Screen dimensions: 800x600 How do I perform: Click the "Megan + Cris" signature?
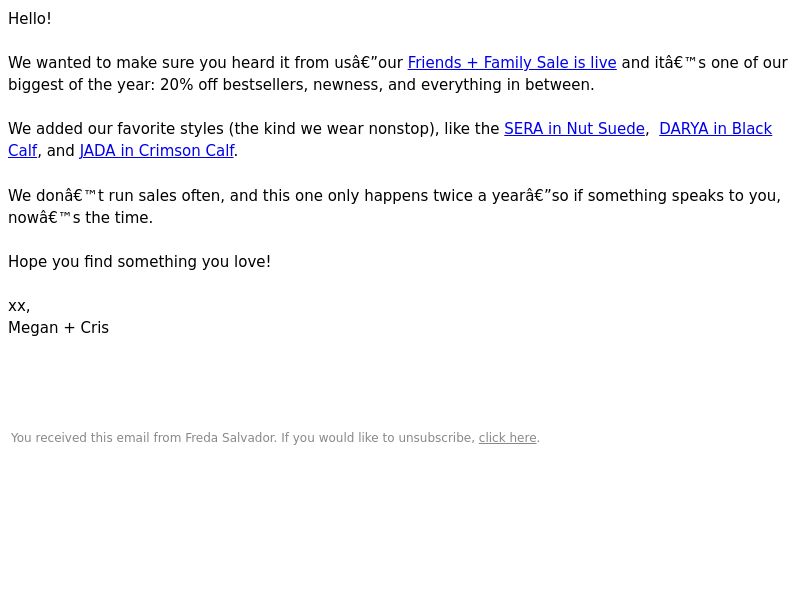[59, 328]
